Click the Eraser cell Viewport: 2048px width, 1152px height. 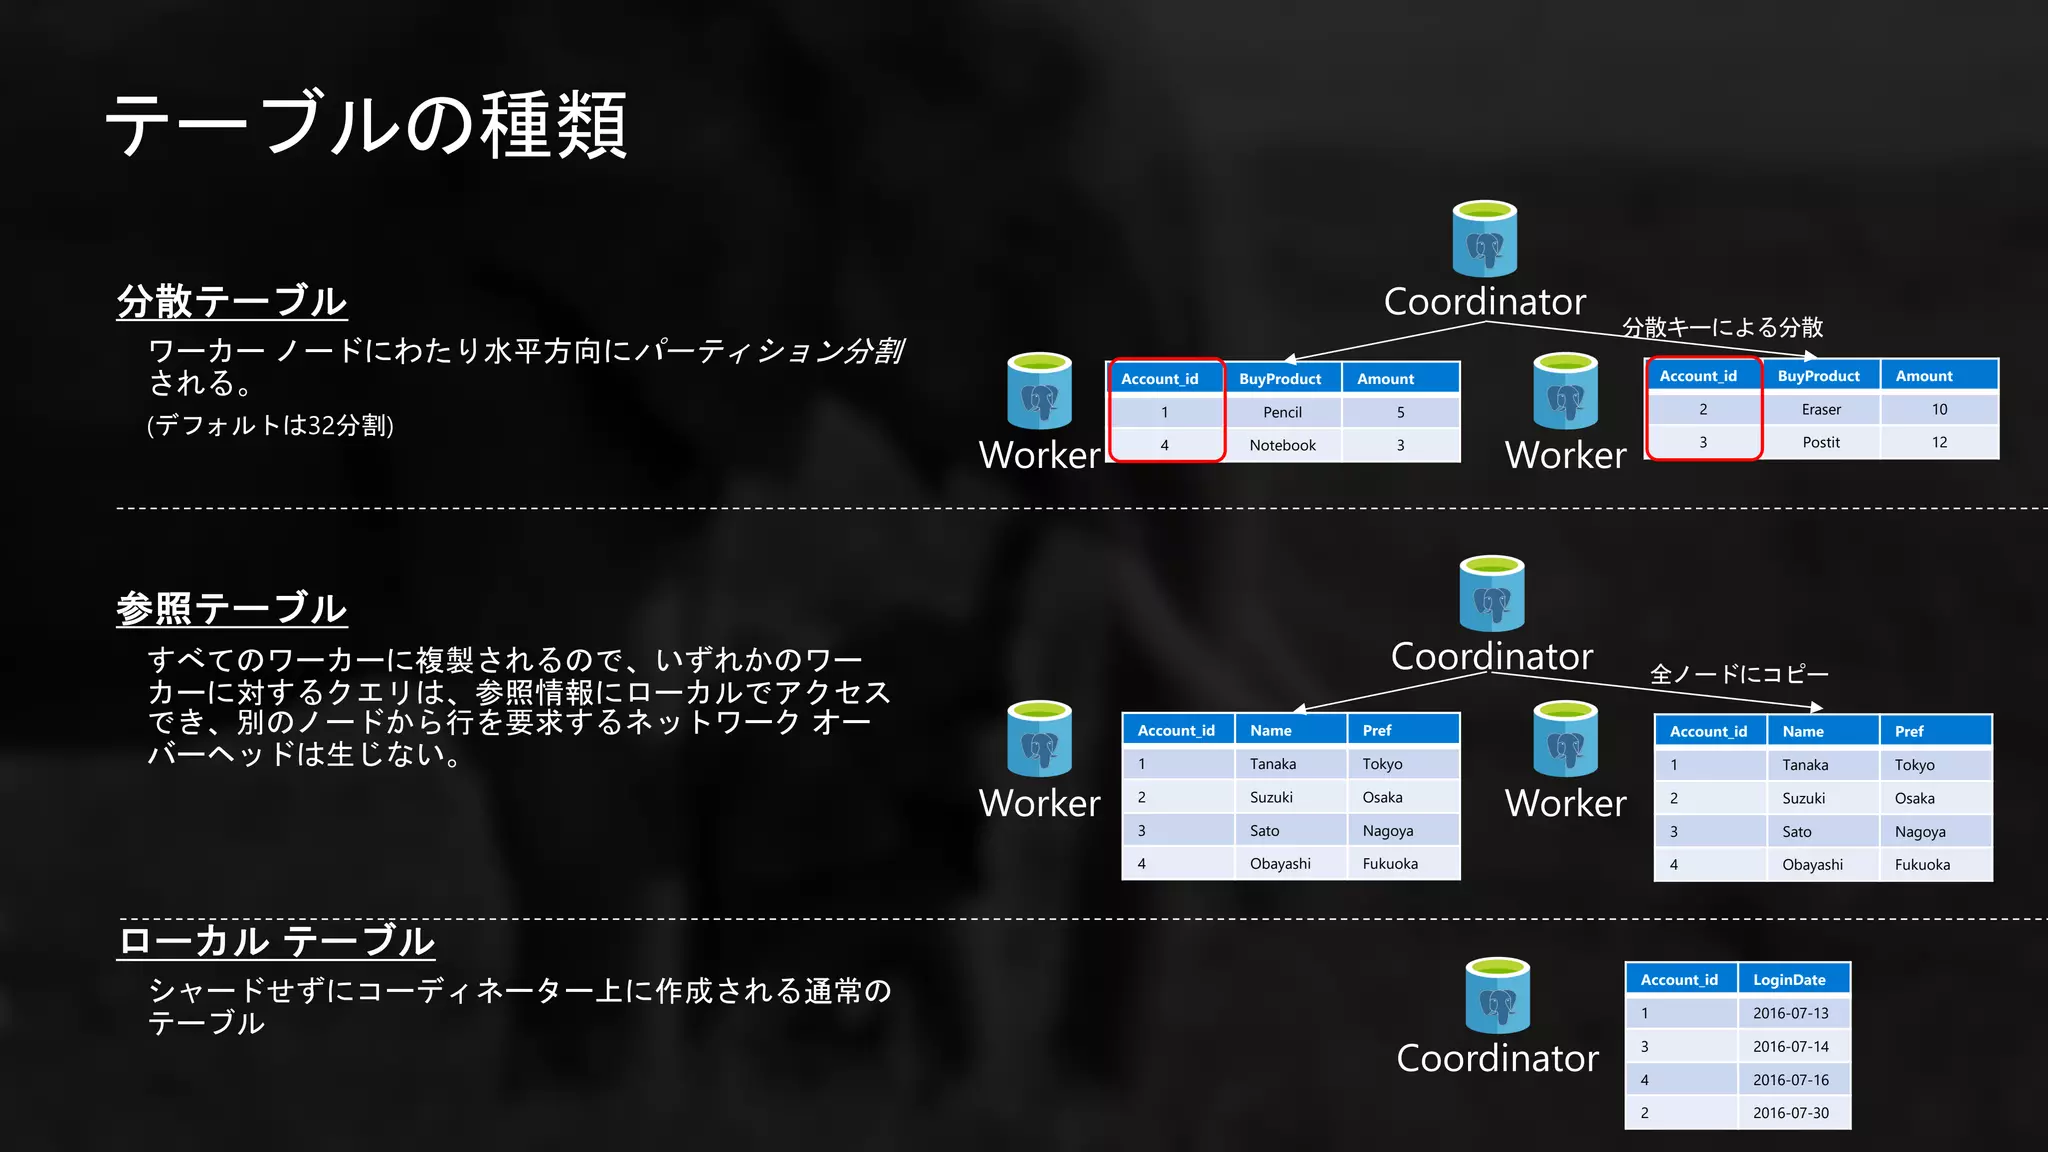(1821, 409)
